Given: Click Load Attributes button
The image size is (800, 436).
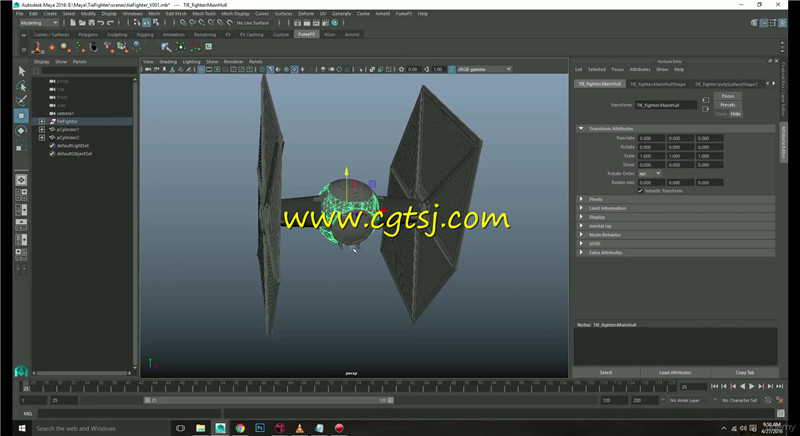Looking at the screenshot, I should 674,373.
